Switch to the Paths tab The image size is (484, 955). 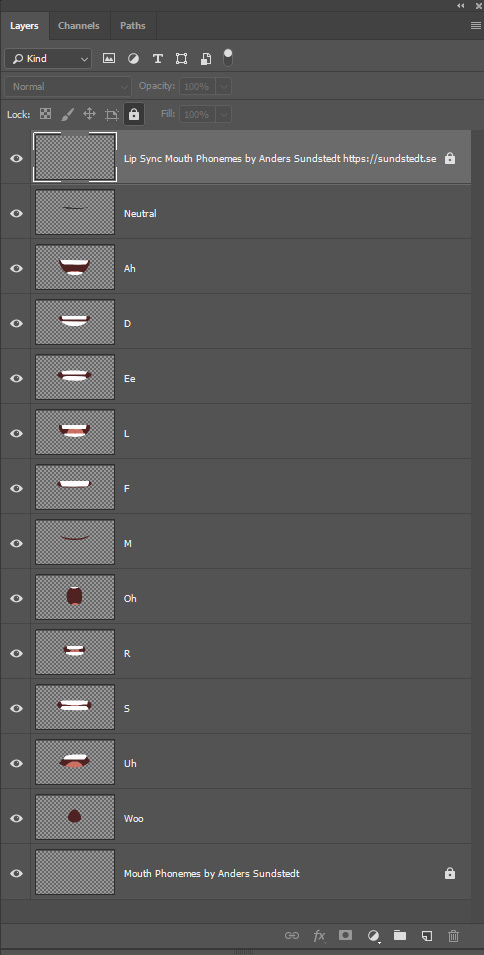(x=133, y=26)
